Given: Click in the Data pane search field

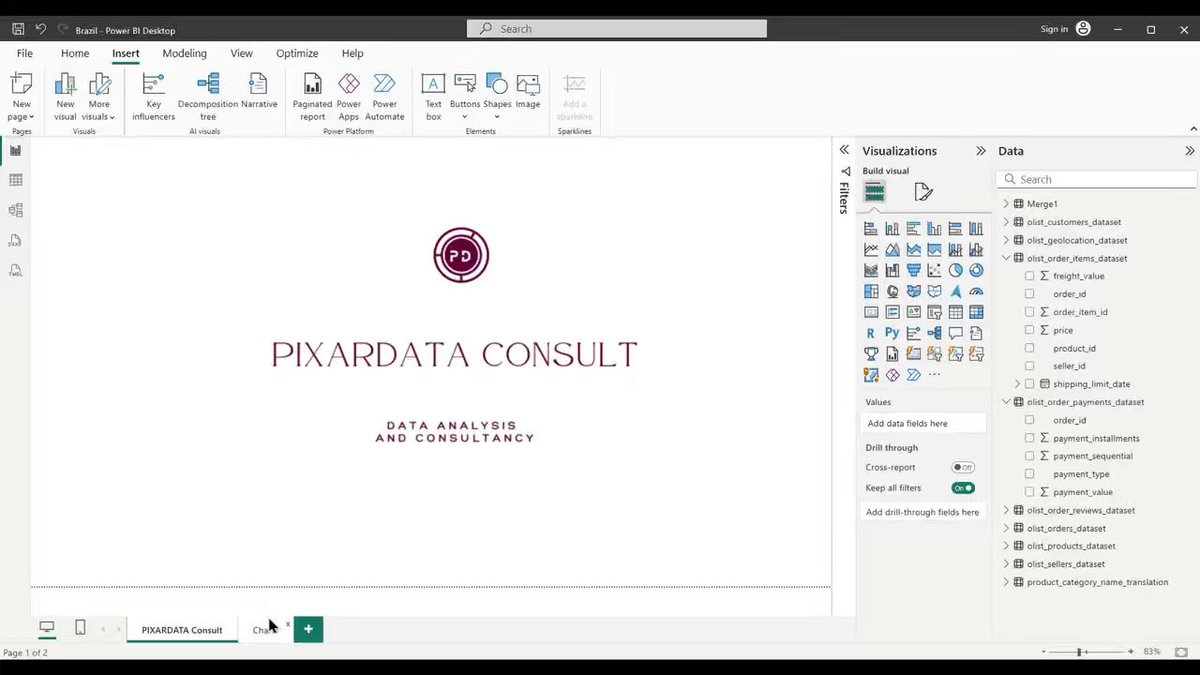Looking at the screenshot, I should (1097, 179).
